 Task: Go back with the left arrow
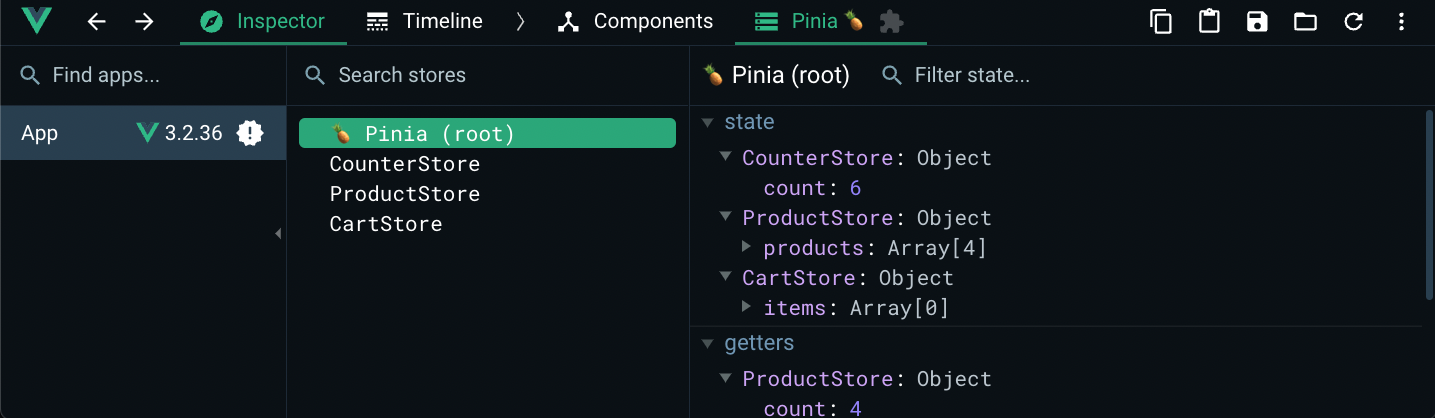96,21
